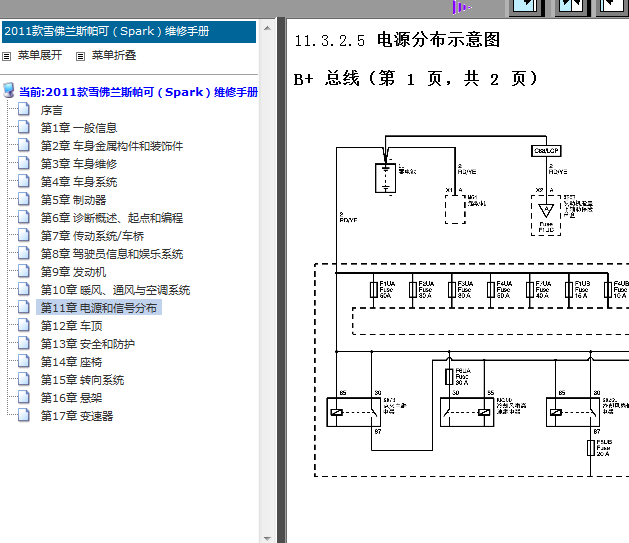Click the page icon beside 第6章
This screenshot has width=629, height=543.
pos(24,217)
